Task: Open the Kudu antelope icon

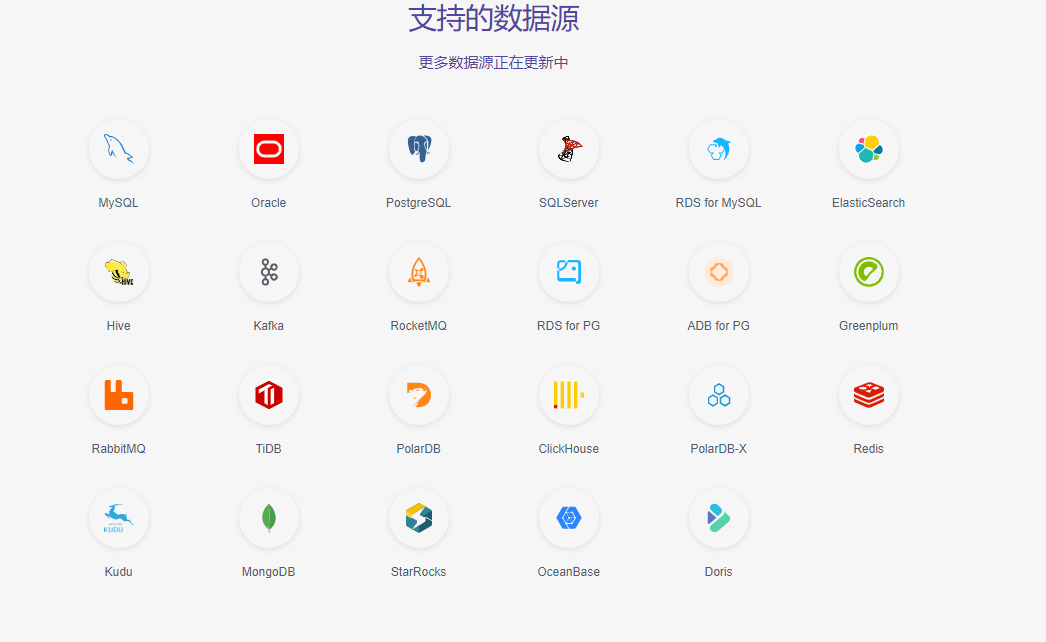Action: (x=119, y=518)
